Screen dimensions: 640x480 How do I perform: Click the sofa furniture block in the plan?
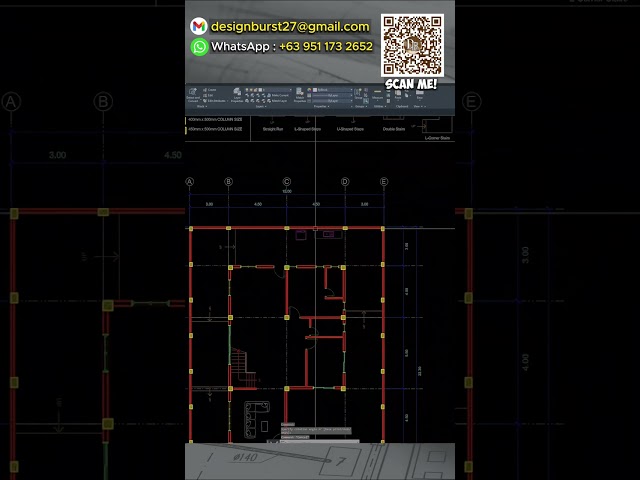click(257, 419)
